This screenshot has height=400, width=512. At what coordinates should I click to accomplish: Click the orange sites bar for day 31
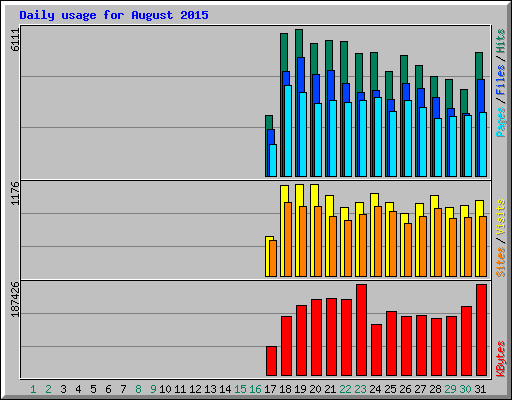483,246
